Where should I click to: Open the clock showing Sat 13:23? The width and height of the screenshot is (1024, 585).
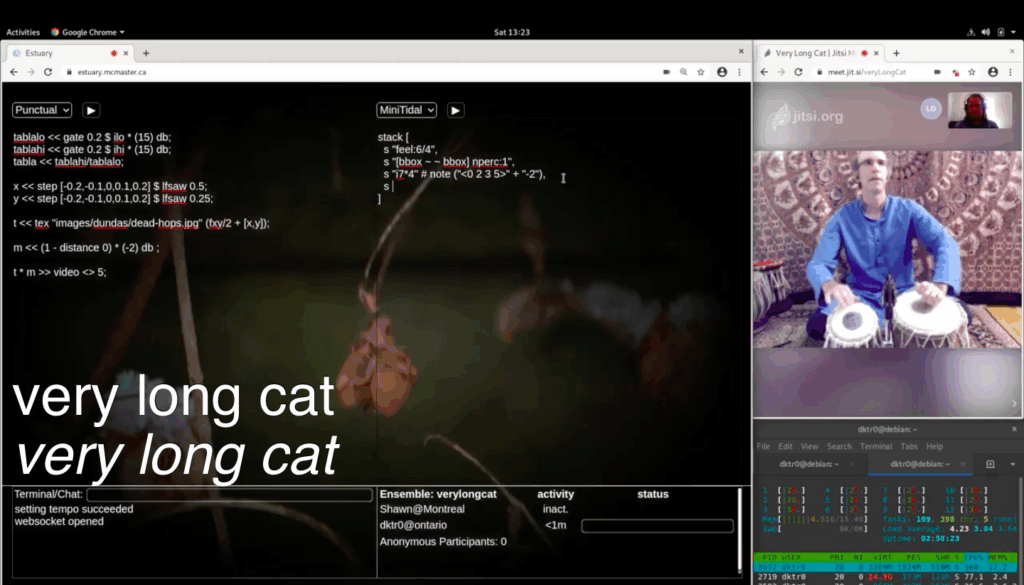[512, 32]
